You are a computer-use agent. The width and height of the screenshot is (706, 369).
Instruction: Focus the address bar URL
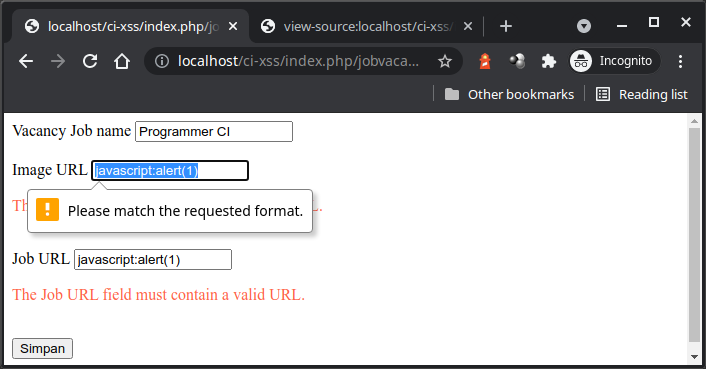click(x=298, y=61)
